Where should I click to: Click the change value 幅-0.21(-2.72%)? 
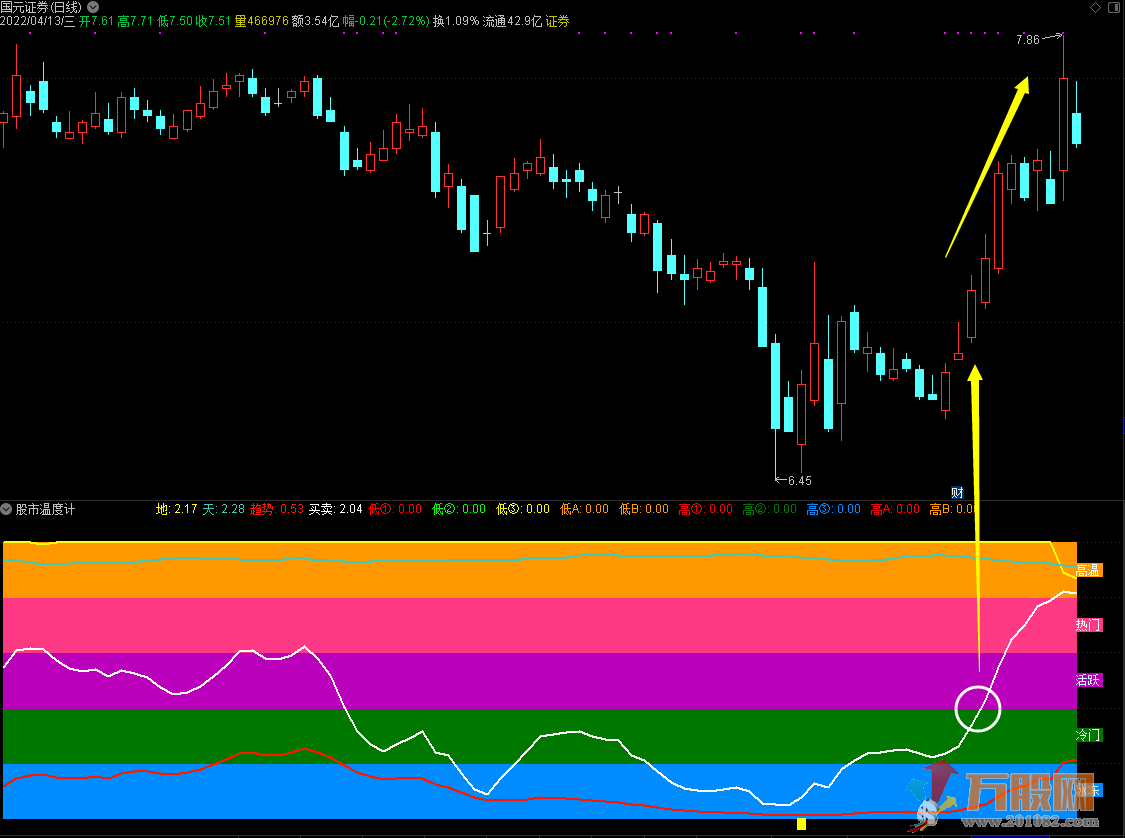pyautogui.click(x=386, y=22)
